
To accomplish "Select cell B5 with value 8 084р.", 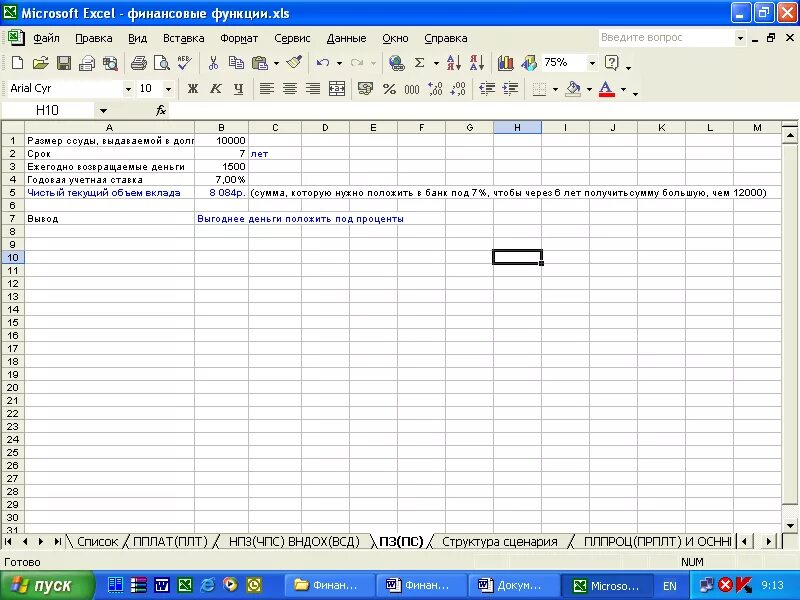I will (x=221, y=193).
